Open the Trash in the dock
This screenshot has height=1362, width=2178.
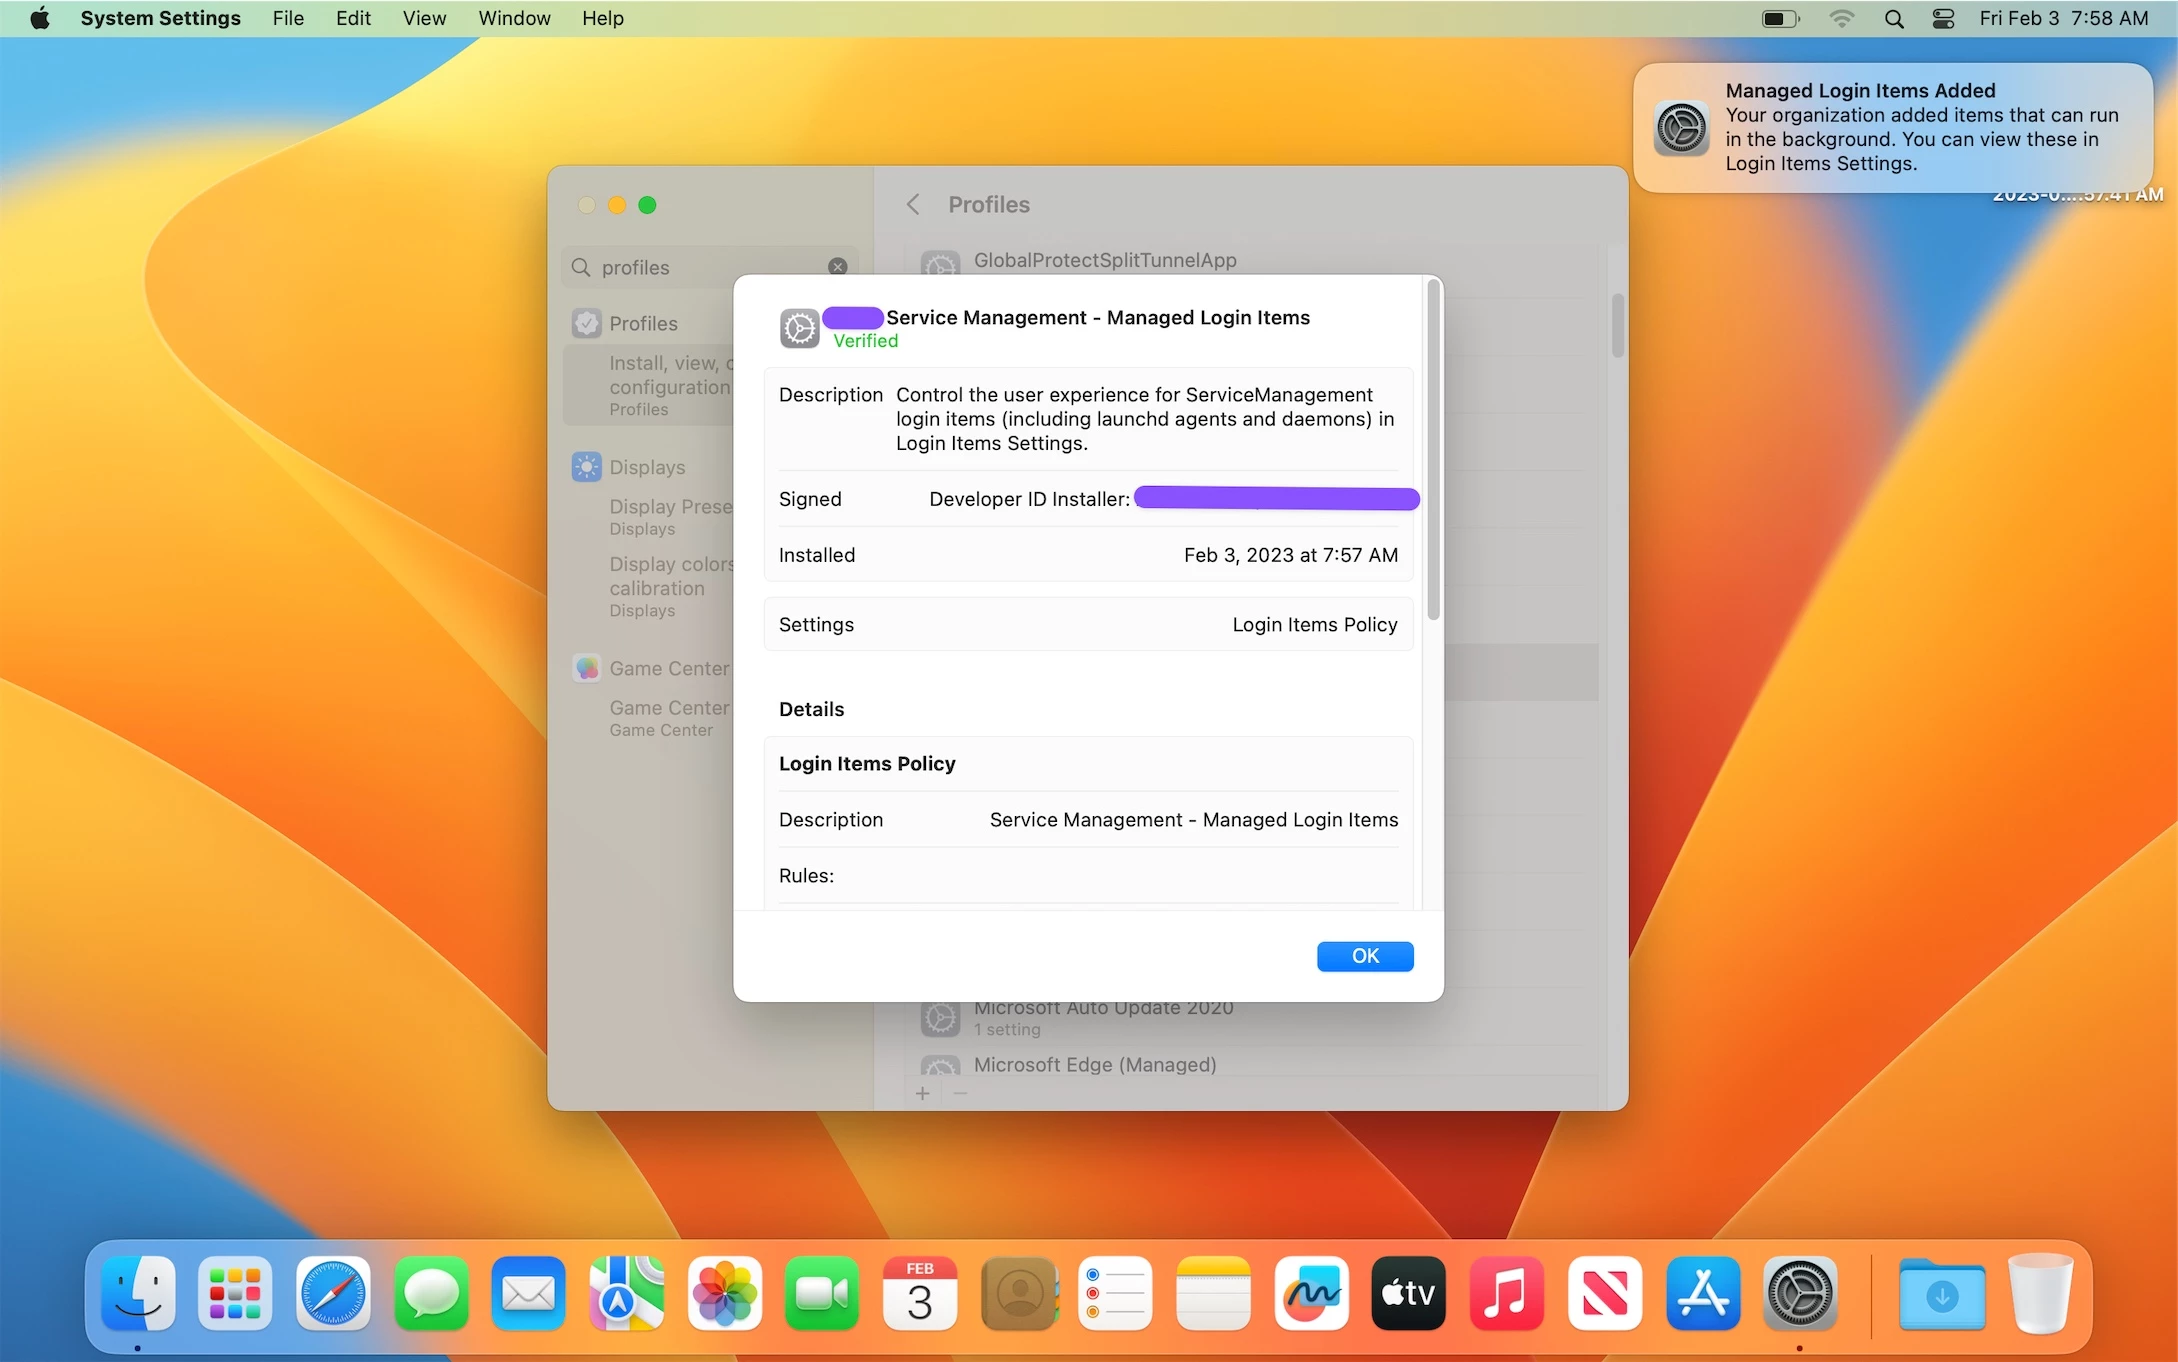click(2040, 1294)
